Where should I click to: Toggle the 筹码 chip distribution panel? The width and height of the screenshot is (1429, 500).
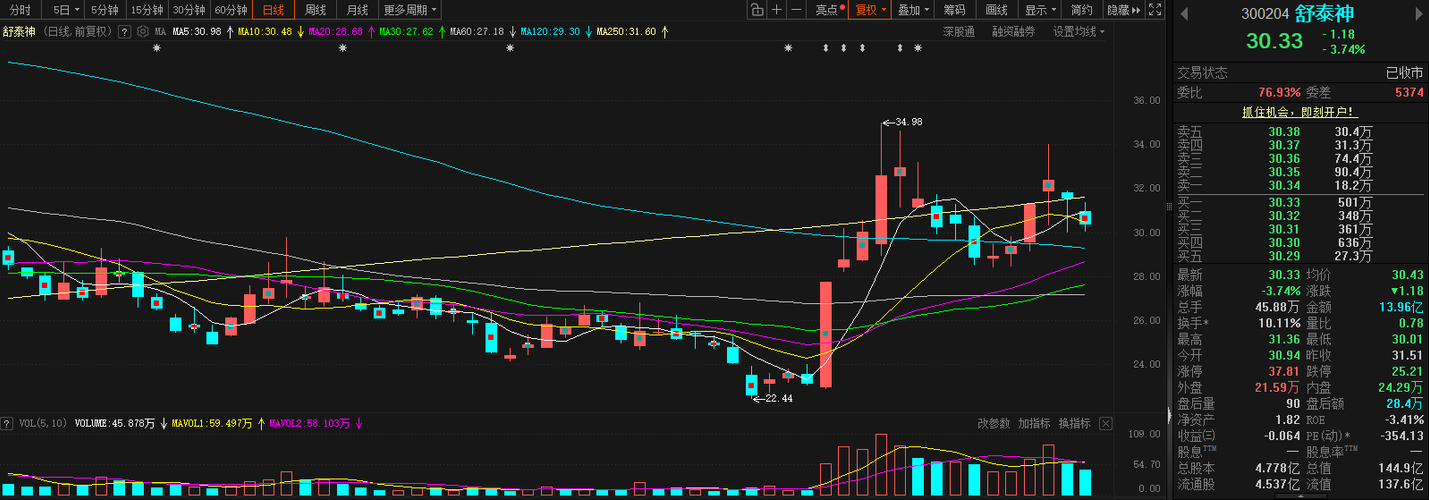(954, 10)
